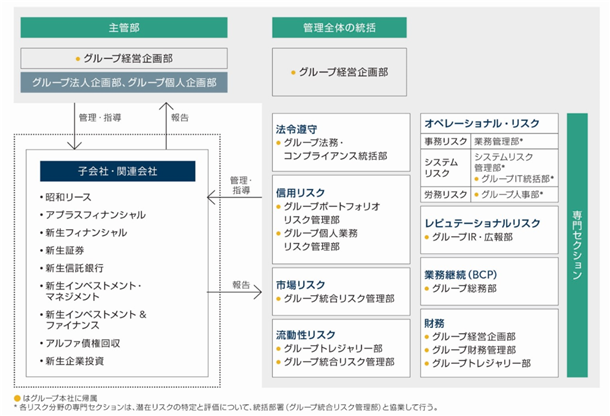
Task: Select アプラスフィナンシャル in the subsidiary list
Action: [96, 215]
